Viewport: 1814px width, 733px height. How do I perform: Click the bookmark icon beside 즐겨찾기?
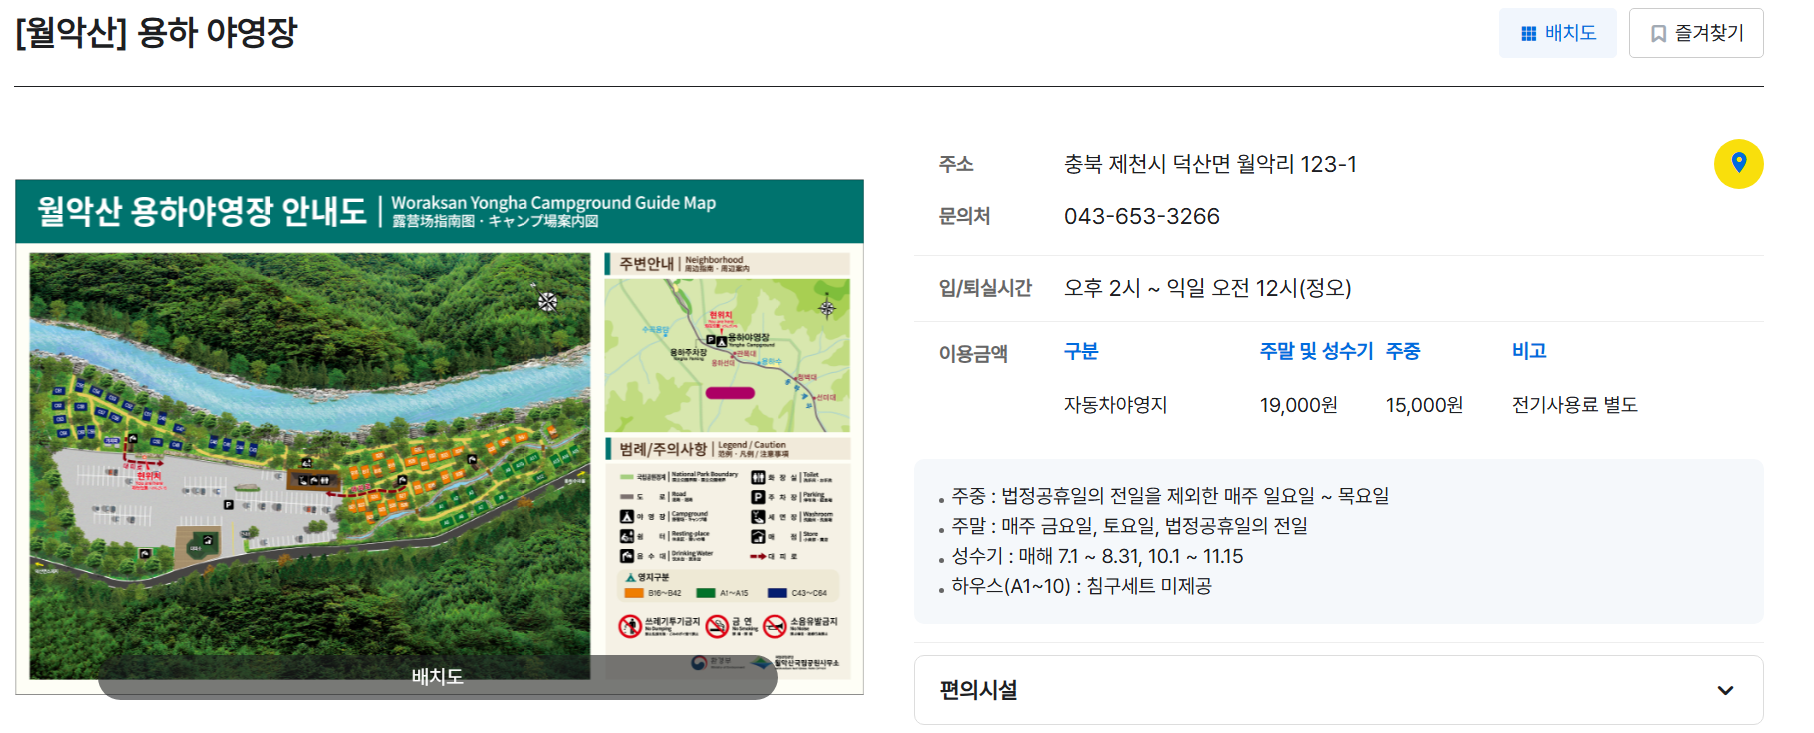pos(1658,34)
